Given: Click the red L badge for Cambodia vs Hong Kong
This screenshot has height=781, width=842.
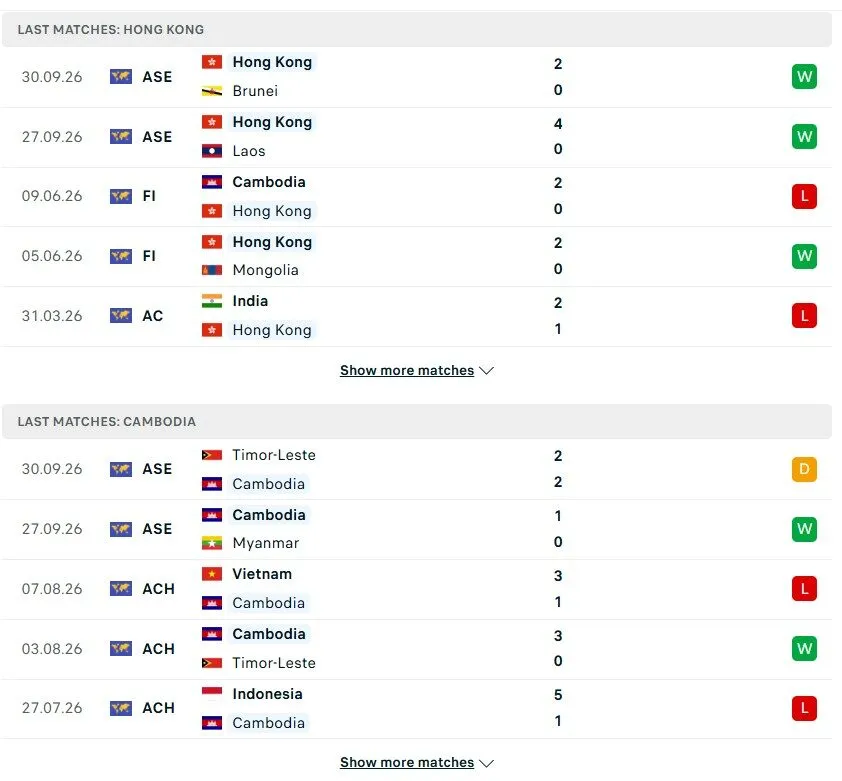Looking at the screenshot, I should click(x=804, y=196).
